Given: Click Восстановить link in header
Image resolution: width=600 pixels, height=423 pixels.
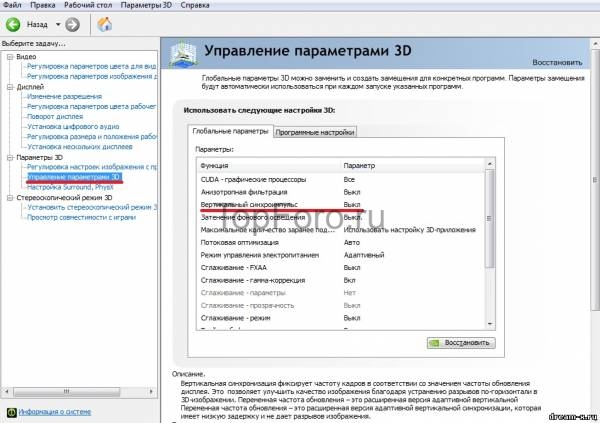Looking at the screenshot, I should tap(557, 62).
